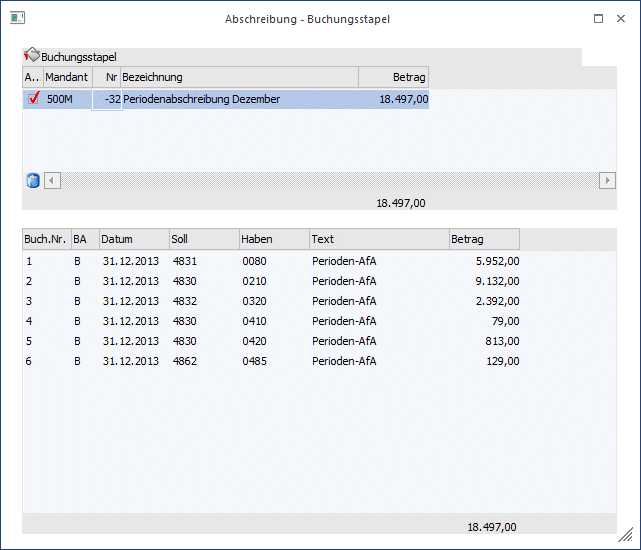The height and width of the screenshot is (550, 641).
Task: Click the Soll column header
Action: [203, 239]
